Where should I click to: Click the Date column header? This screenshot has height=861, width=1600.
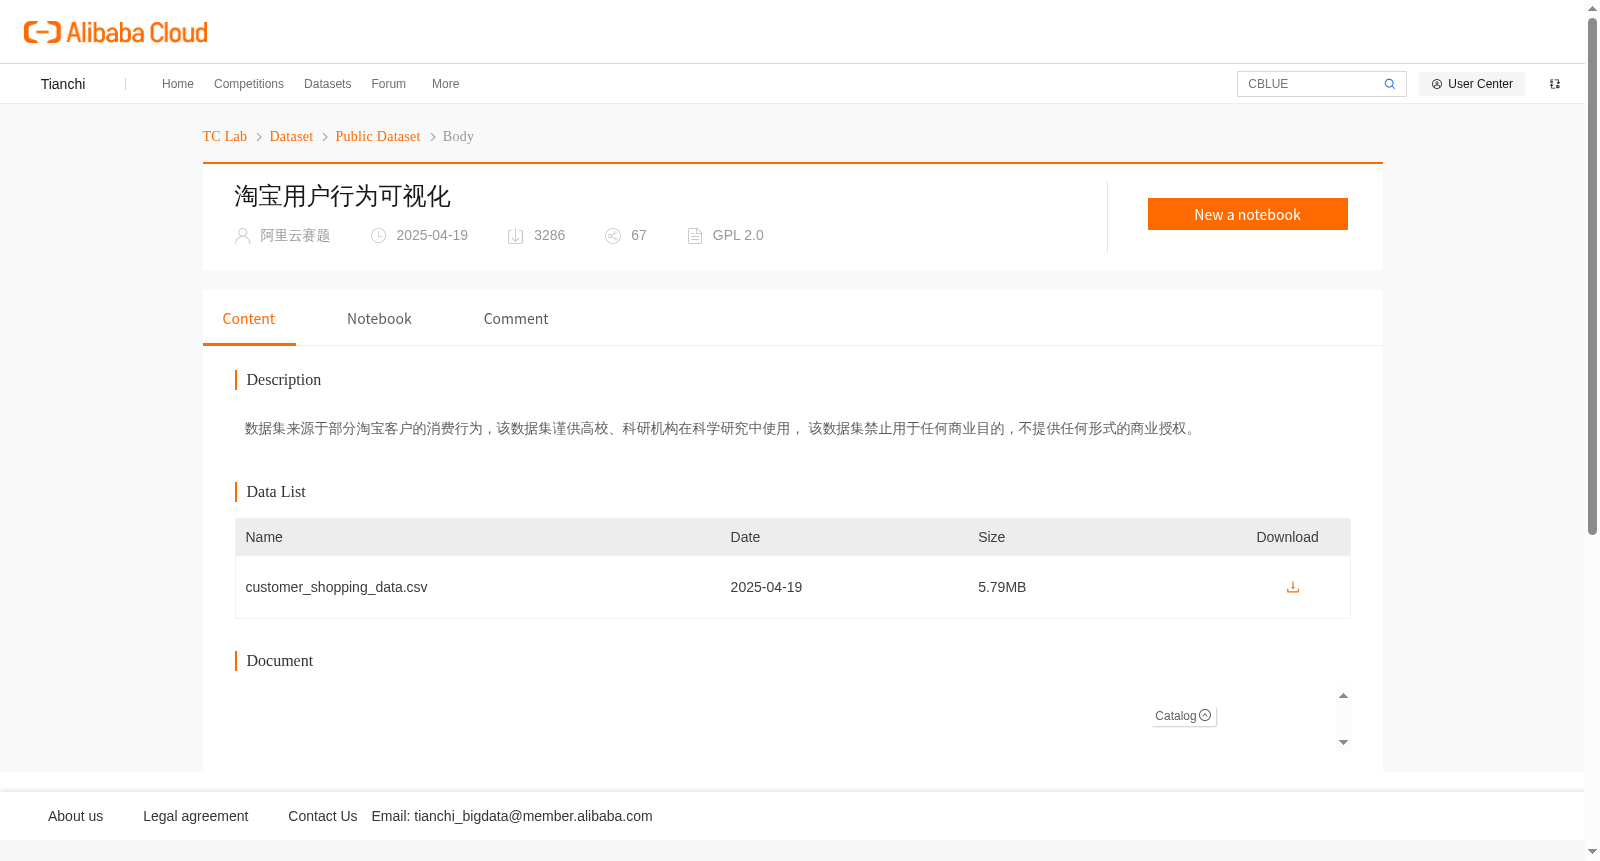(x=745, y=537)
